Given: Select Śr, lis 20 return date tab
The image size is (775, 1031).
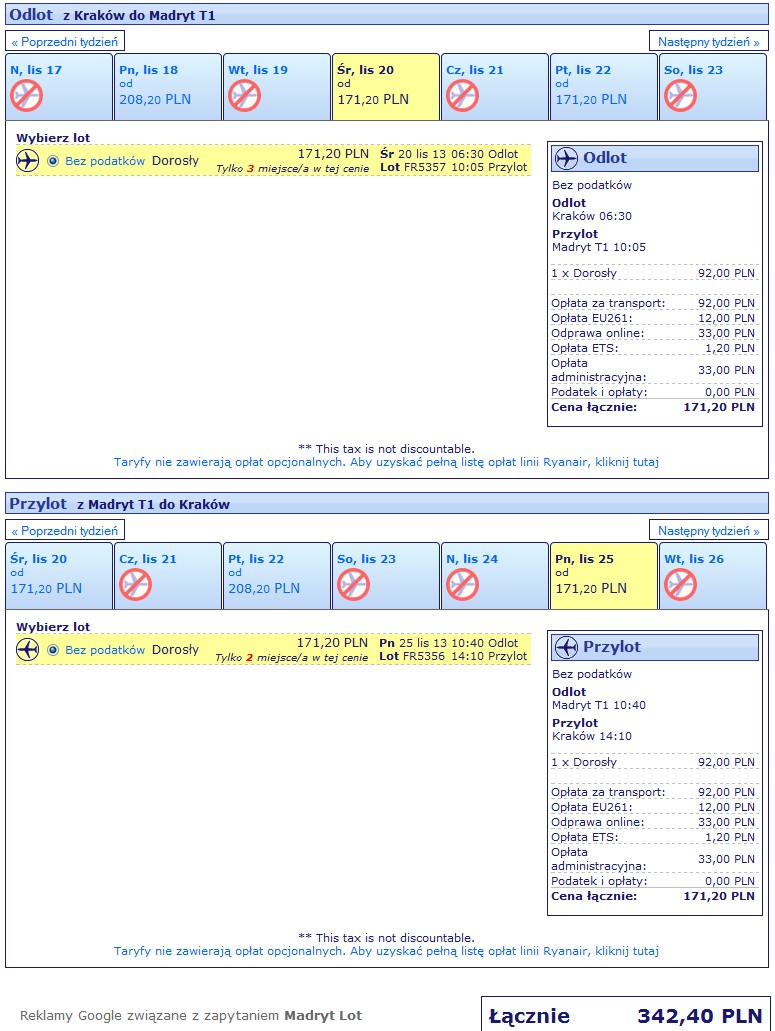Looking at the screenshot, I should 59,576.
